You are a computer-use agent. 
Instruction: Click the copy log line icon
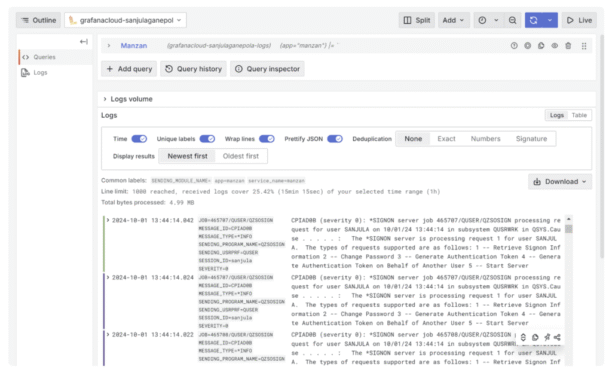[535, 337]
